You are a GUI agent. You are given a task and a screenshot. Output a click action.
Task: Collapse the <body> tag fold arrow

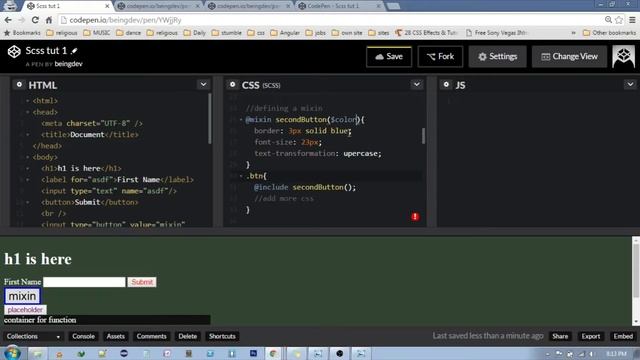pos(28,157)
